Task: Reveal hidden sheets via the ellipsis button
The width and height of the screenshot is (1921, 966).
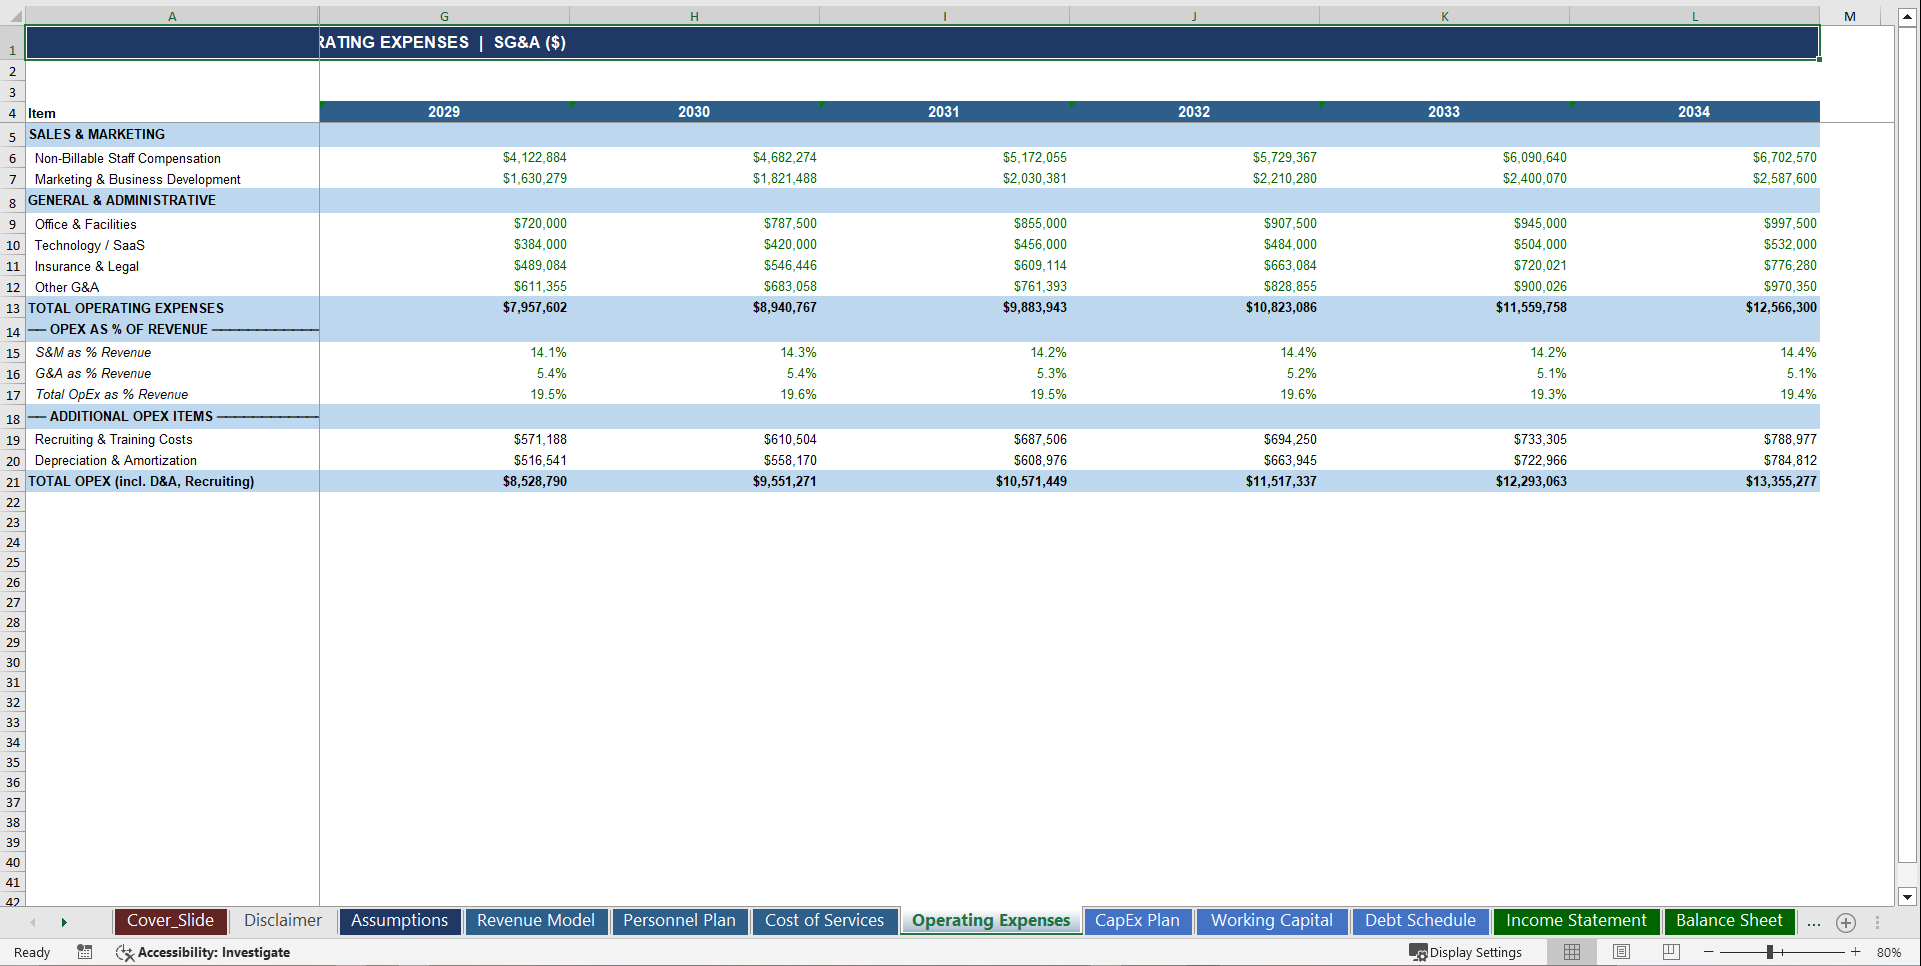Action: [x=1813, y=921]
